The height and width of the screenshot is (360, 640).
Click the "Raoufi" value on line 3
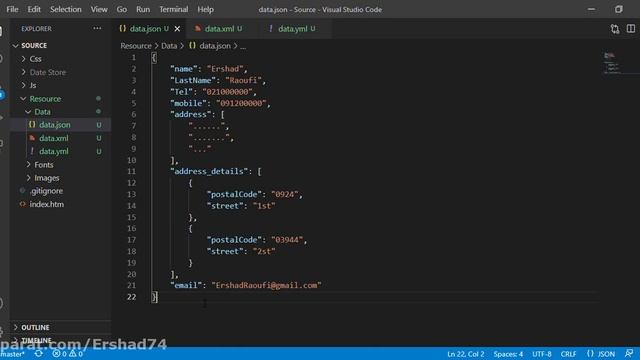[243, 80]
